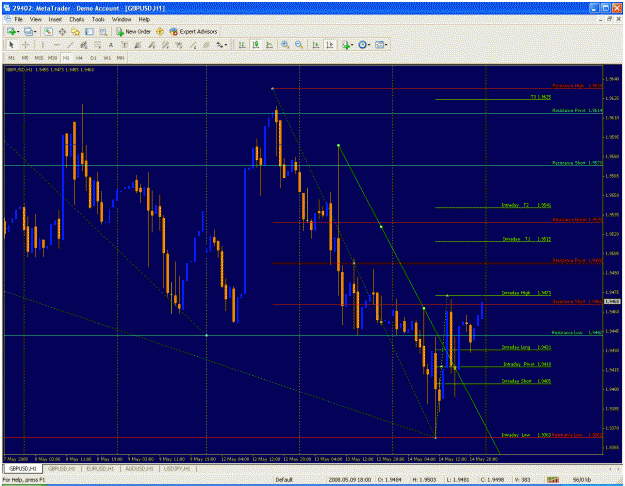Select the M1 timeframe button
625x486 pixels.
12,58
